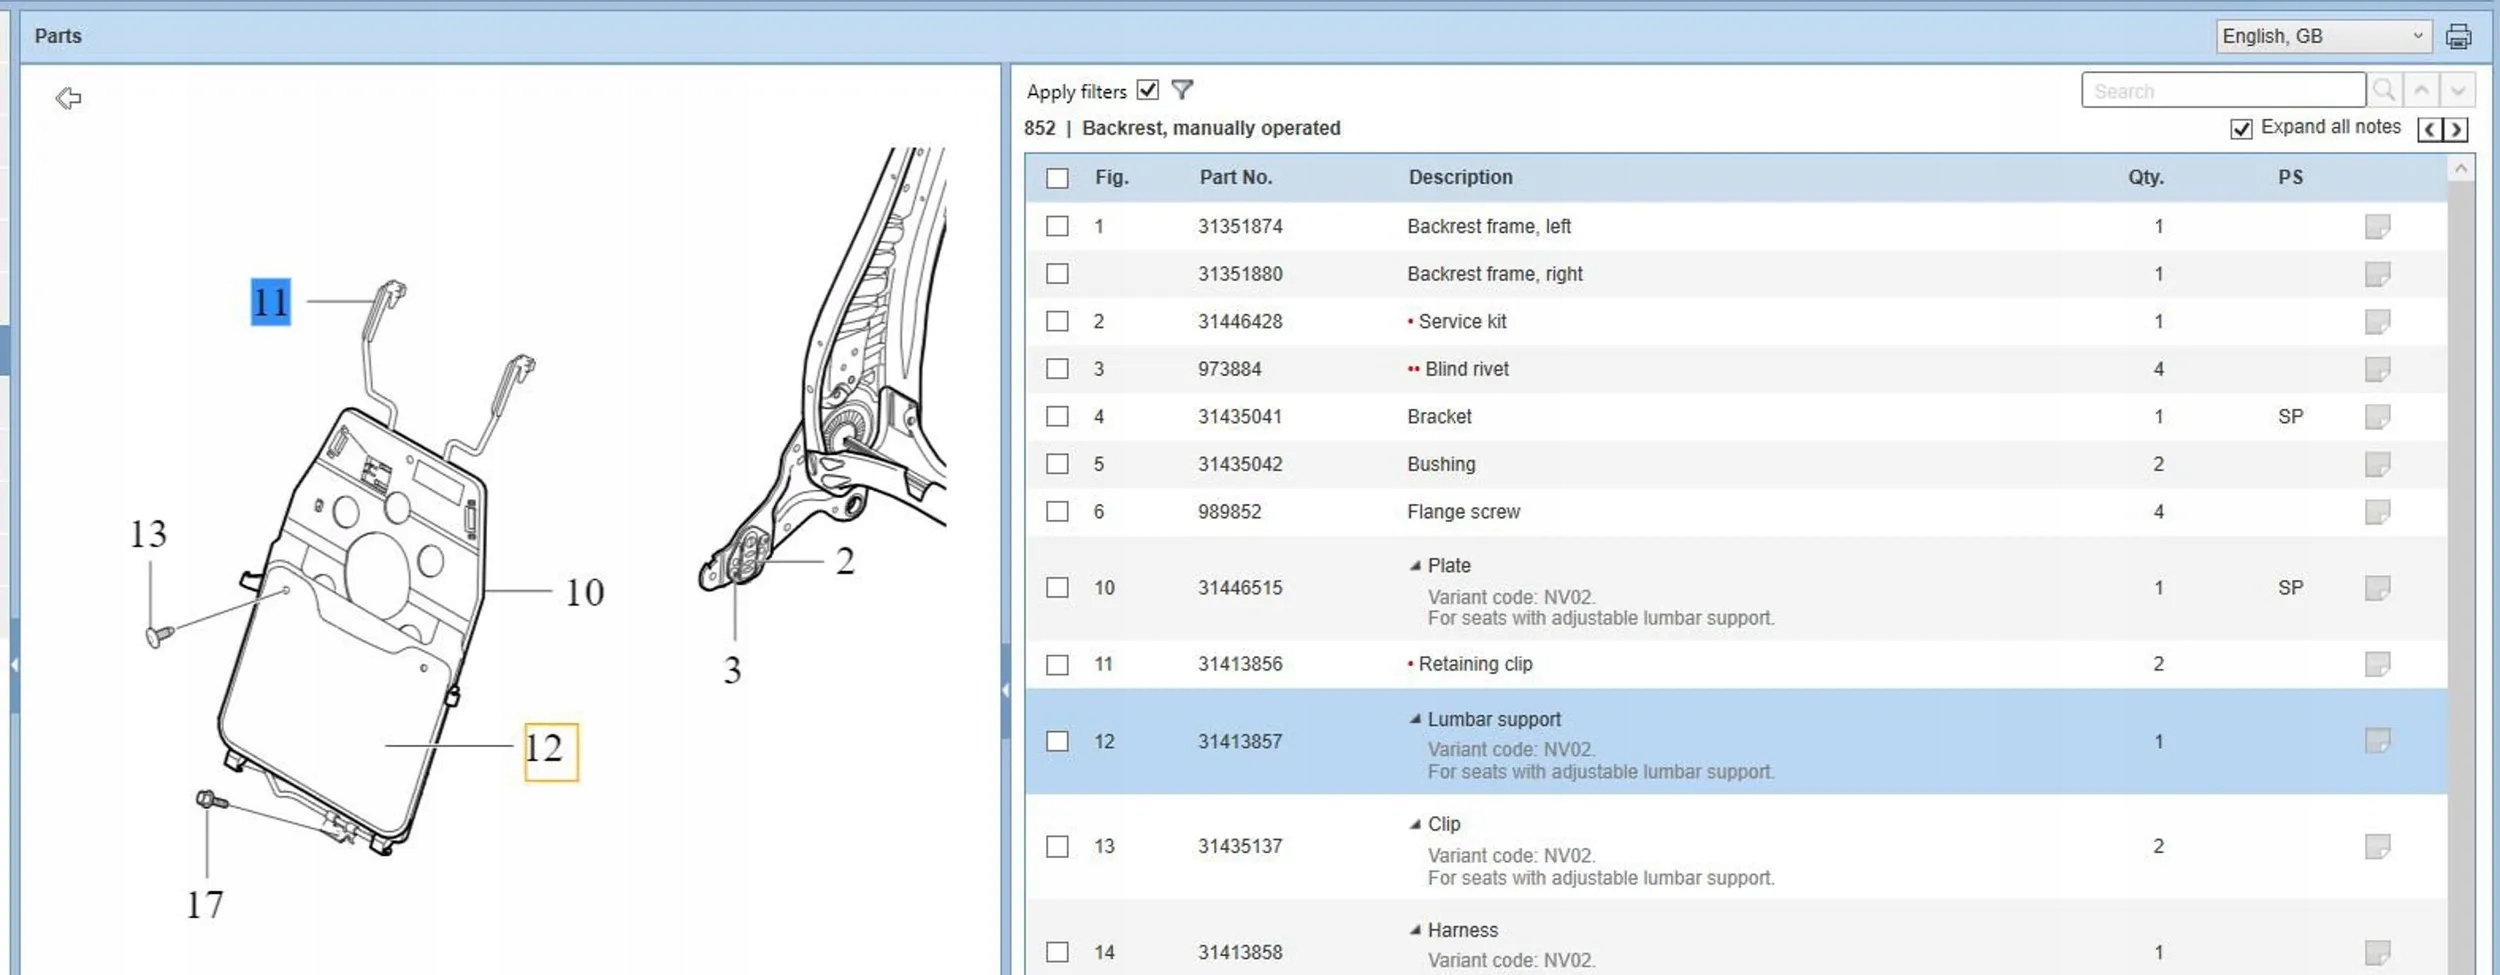Tick the Service kit row checkbox
This screenshot has width=2500, height=975.
(1057, 321)
